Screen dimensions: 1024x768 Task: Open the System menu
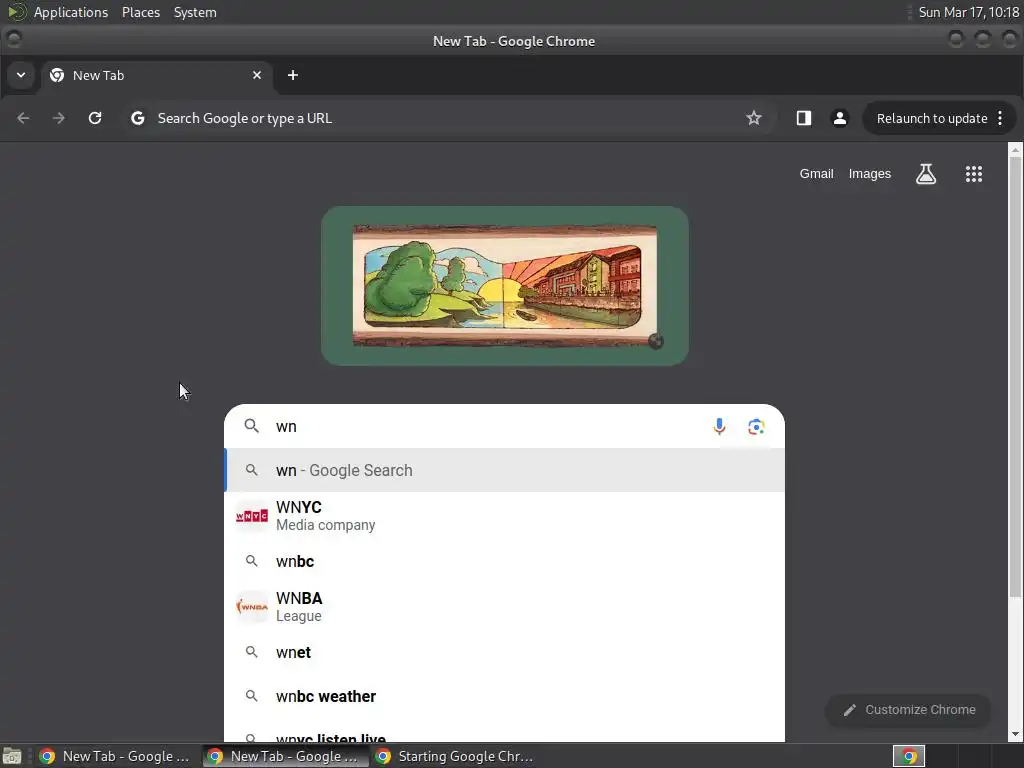click(195, 12)
